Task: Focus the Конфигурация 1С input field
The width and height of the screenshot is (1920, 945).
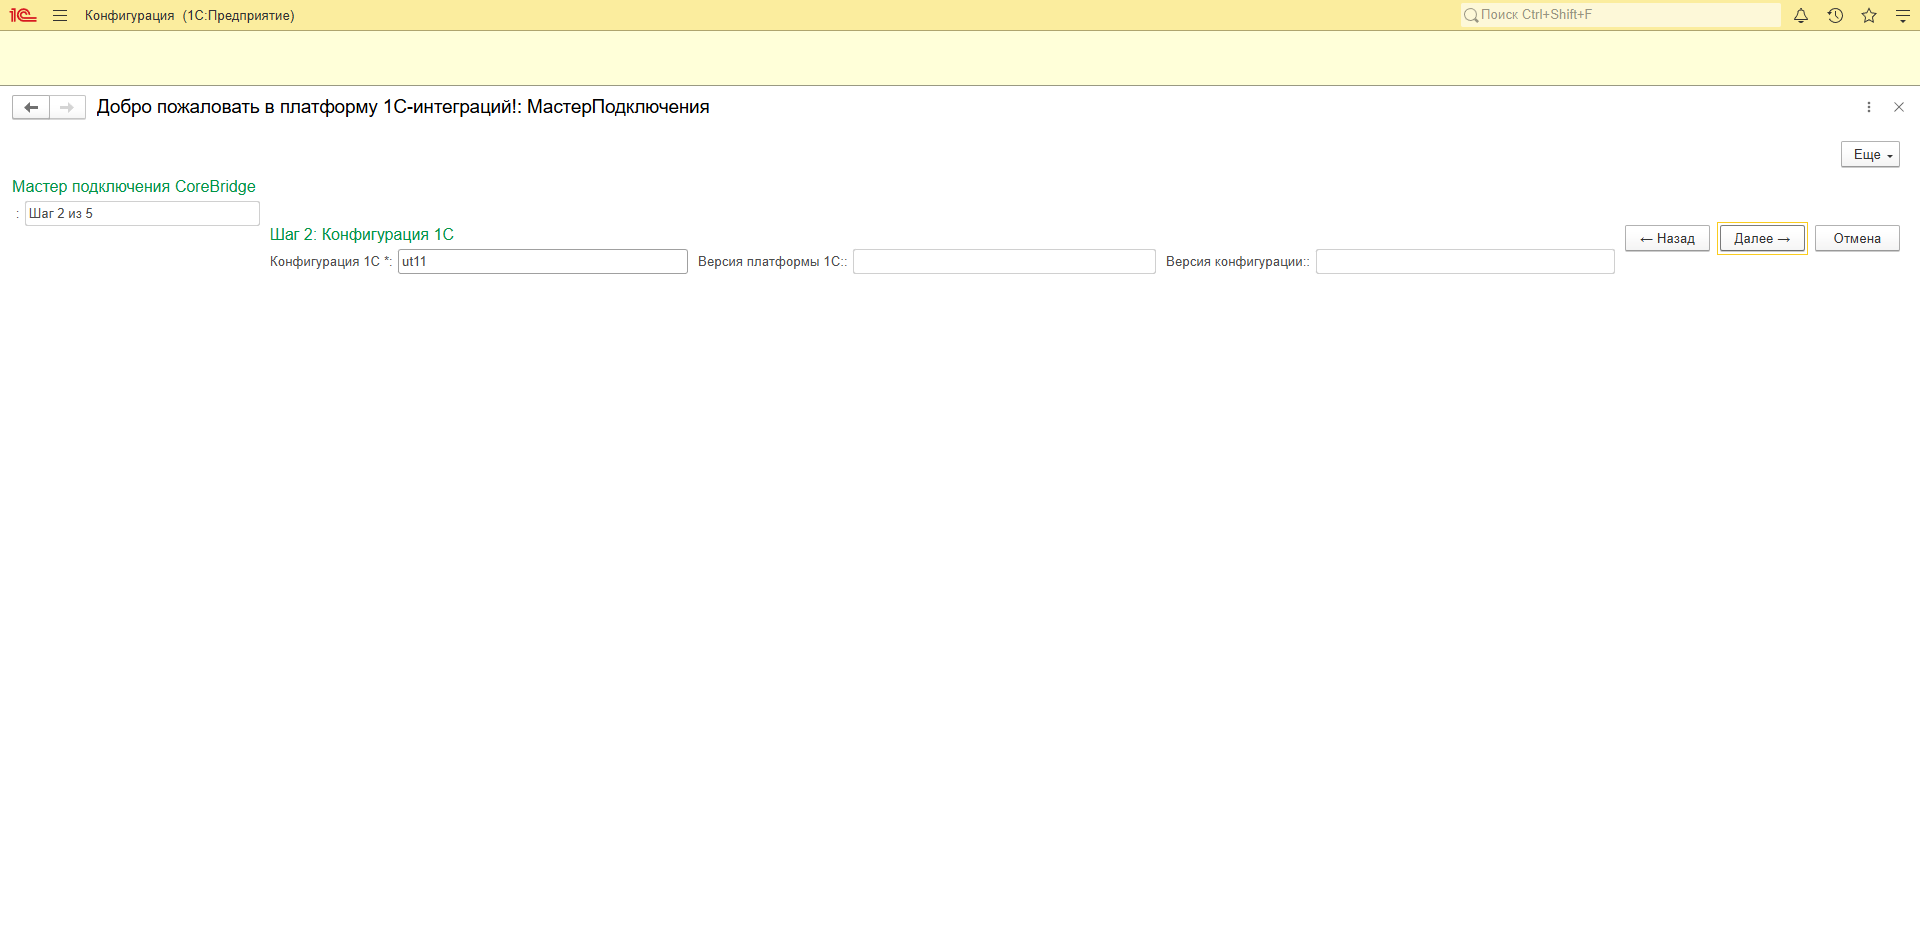Action: 543,261
